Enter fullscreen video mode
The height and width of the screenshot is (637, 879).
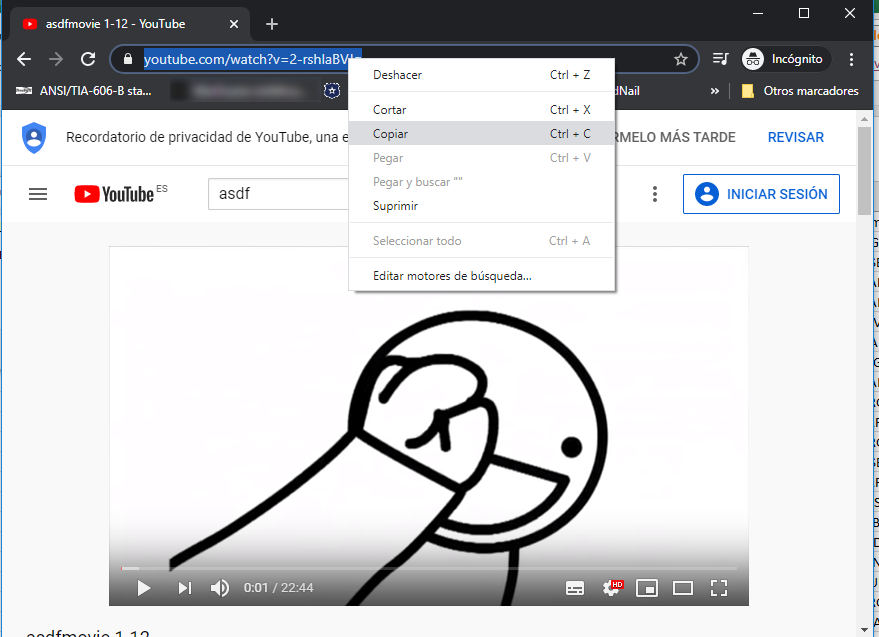tap(719, 588)
